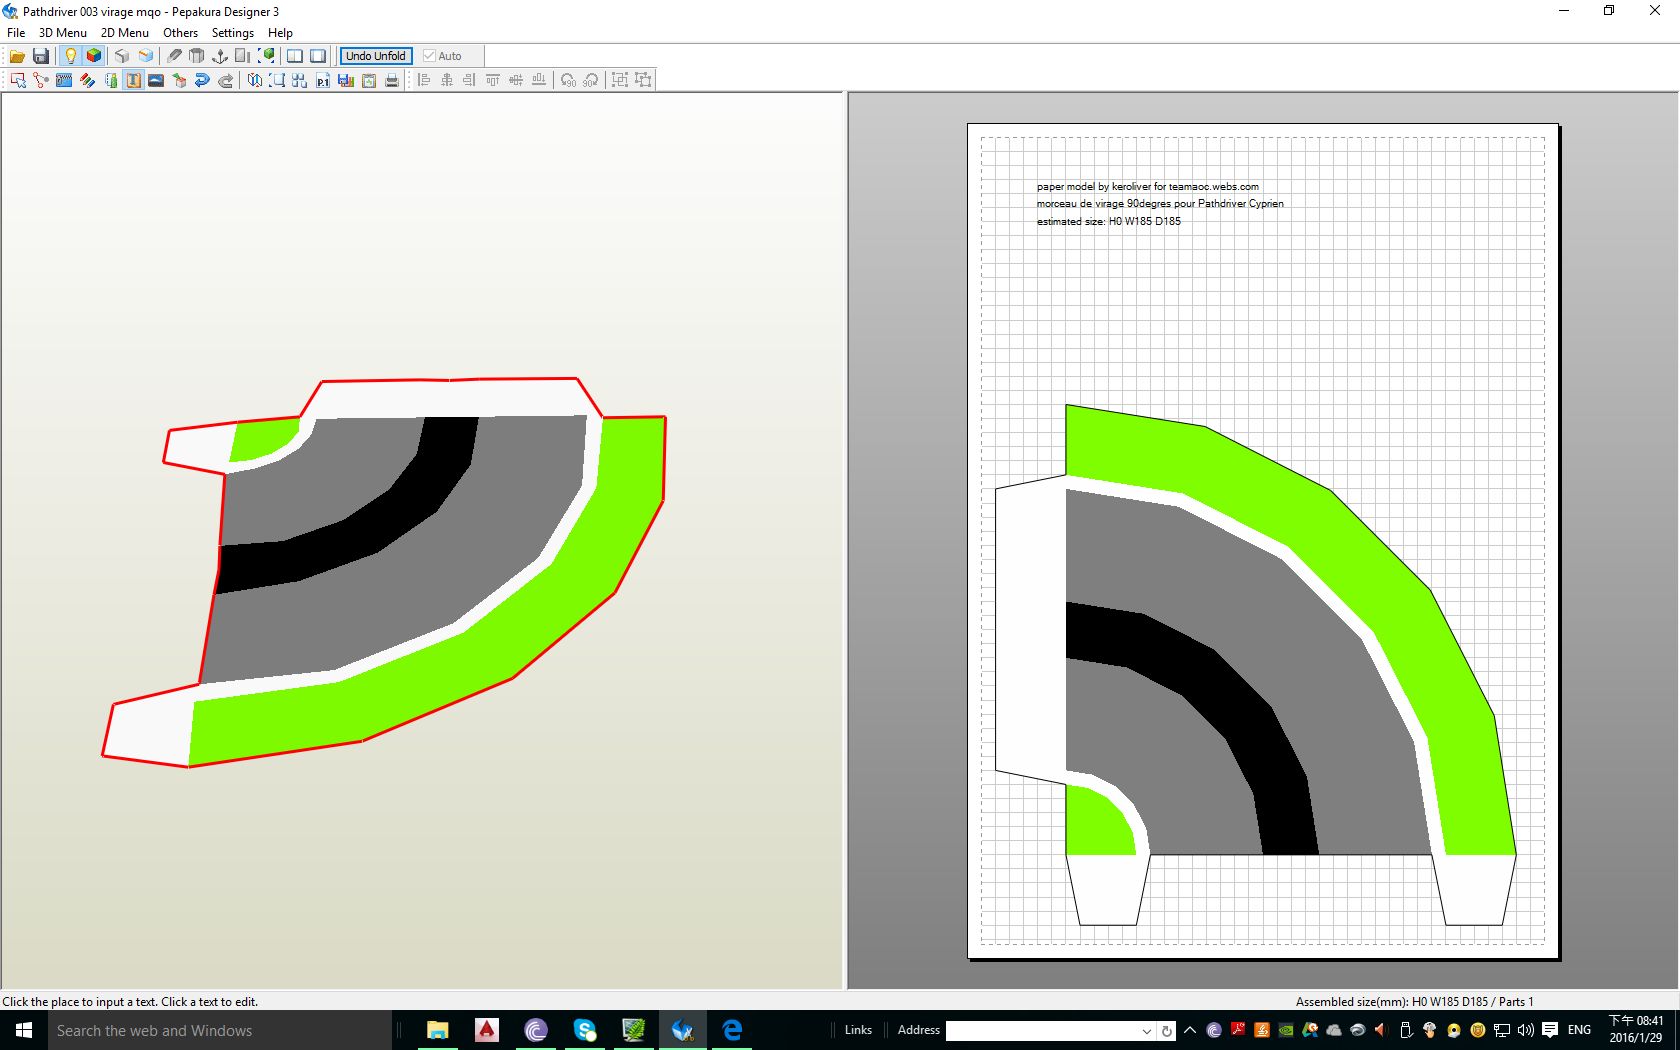Open the ENG input language selector
The height and width of the screenshot is (1050, 1680).
(1579, 1030)
